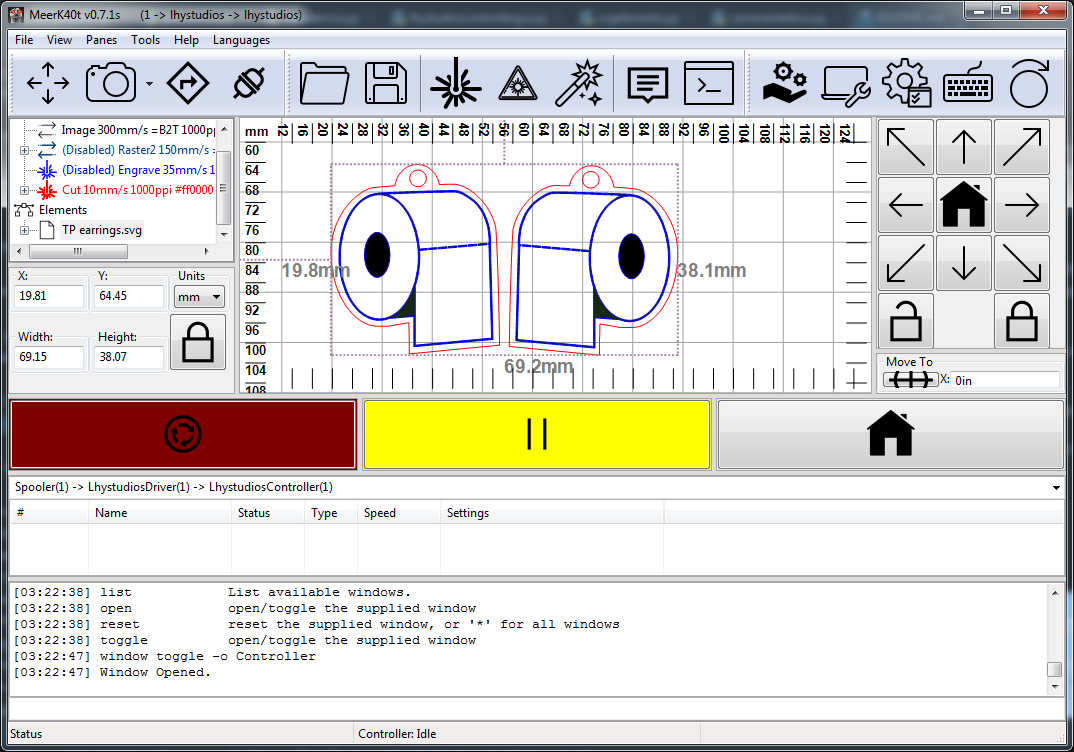Viewport: 1074px width, 752px height.
Task: Click the closed padlock lock rail button
Action: coord(1021,321)
